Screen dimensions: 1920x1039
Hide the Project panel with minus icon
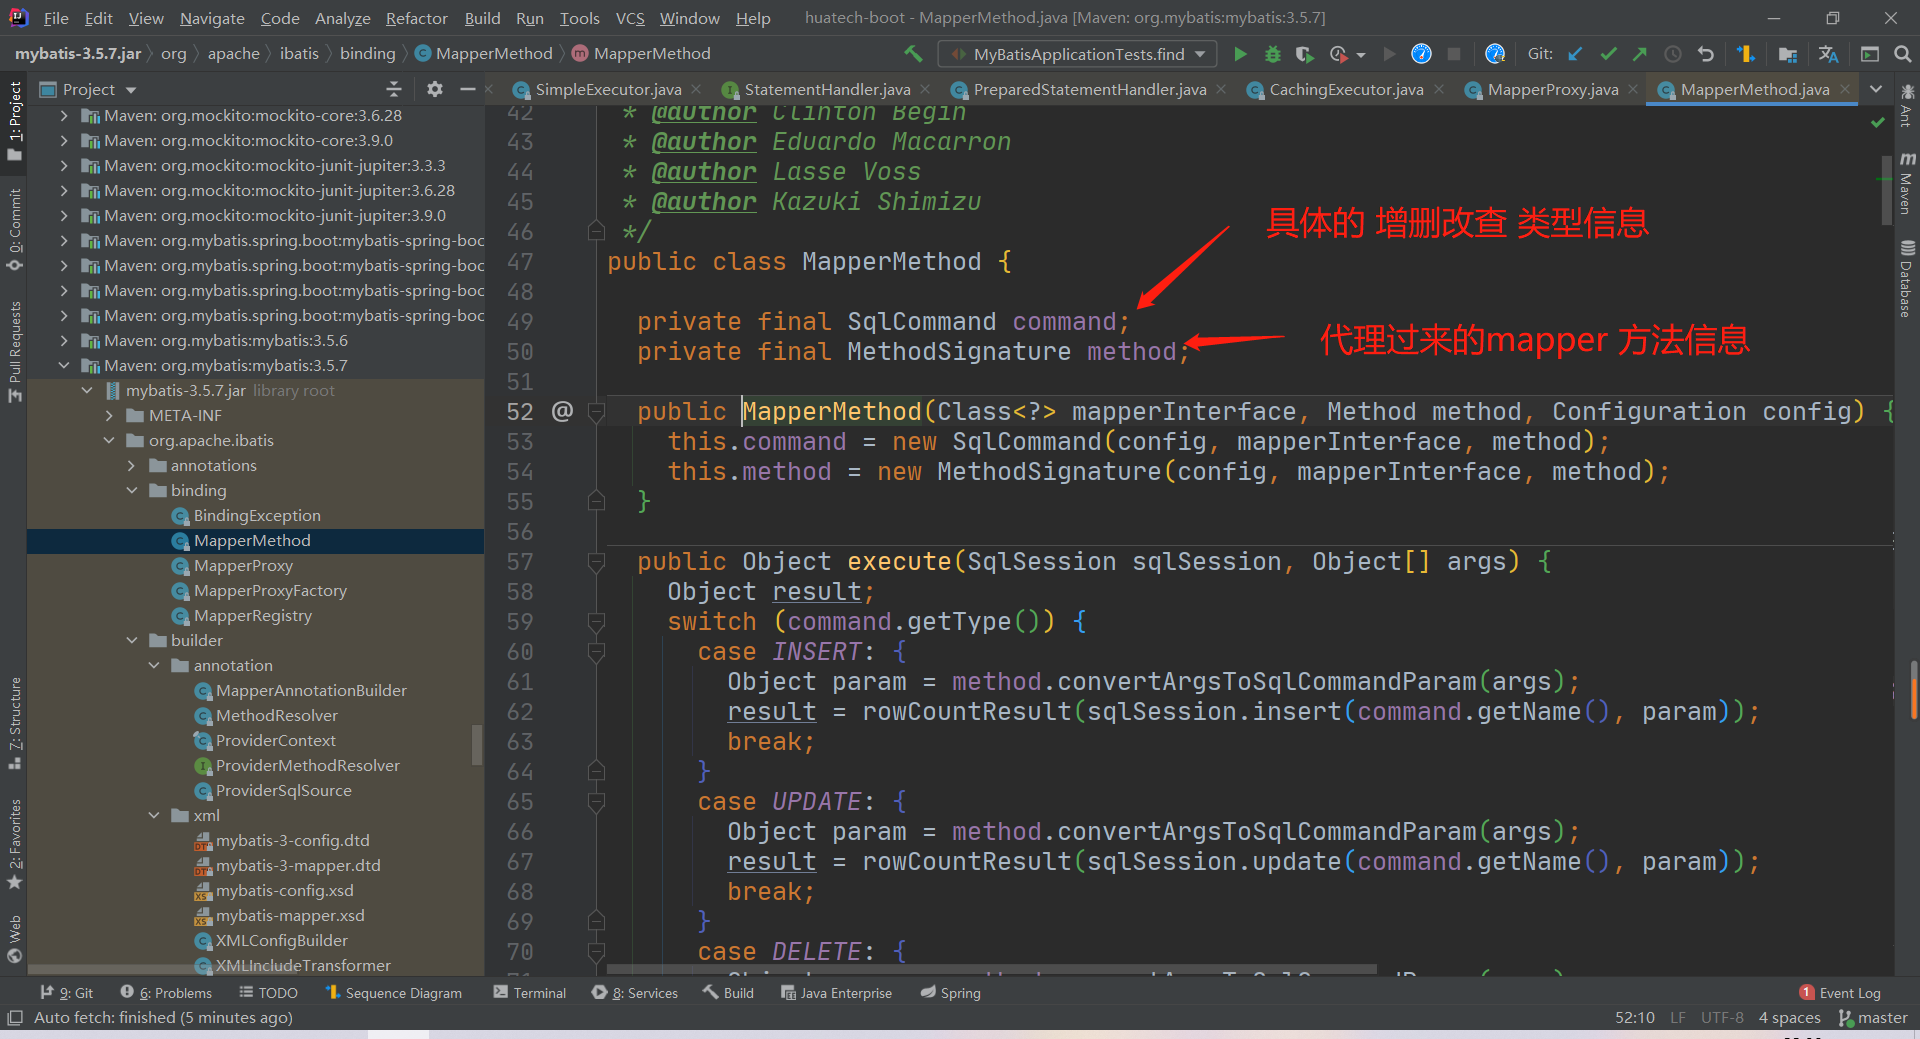[x=467, y=89]
